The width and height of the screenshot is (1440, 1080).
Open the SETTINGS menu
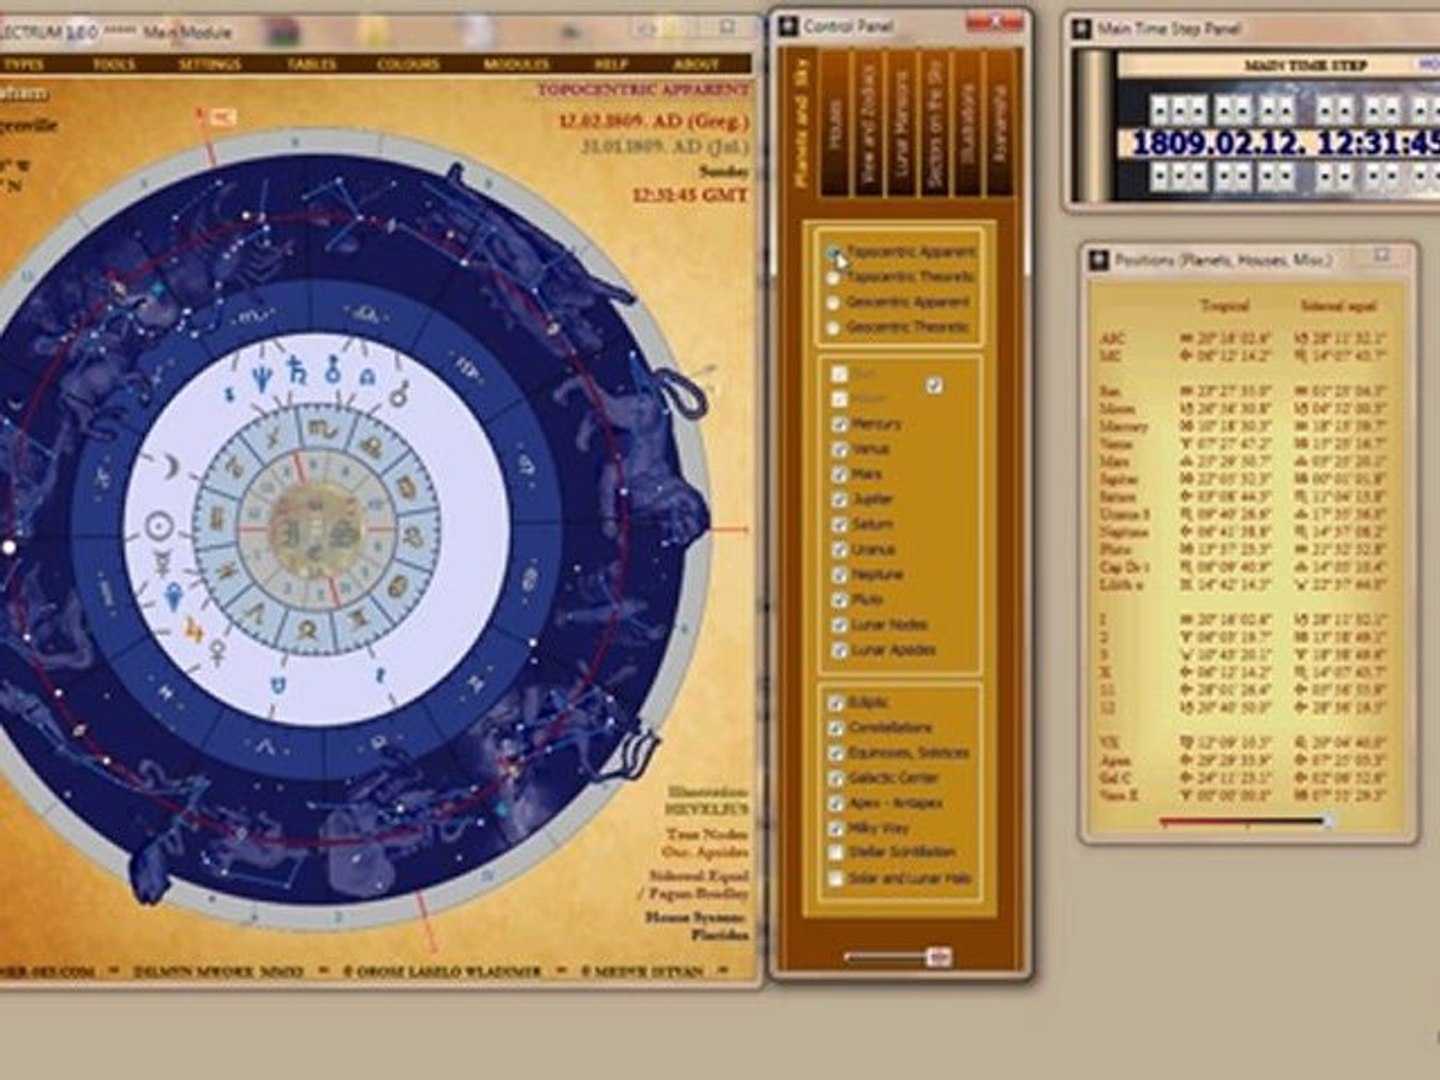tap(210, 64)
